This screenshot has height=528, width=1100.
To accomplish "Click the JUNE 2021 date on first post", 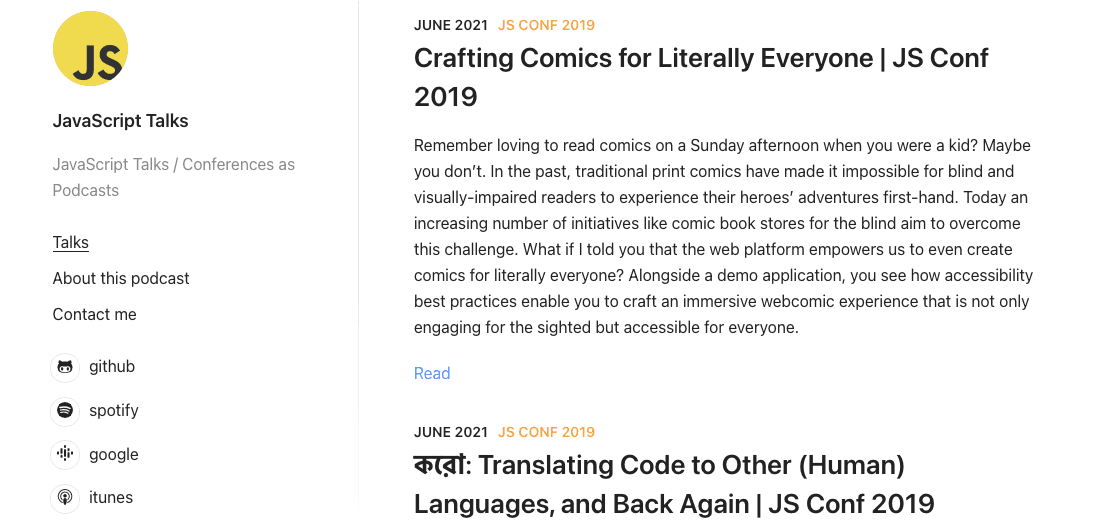I will coord(450,25).
